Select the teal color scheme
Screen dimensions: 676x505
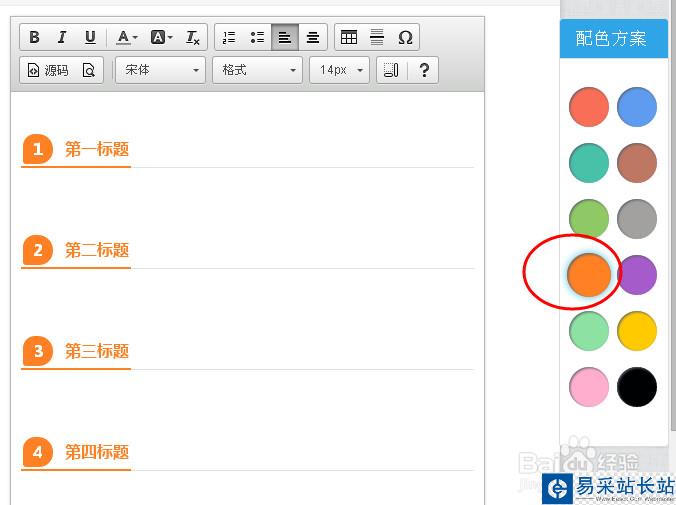coord(589,163)
